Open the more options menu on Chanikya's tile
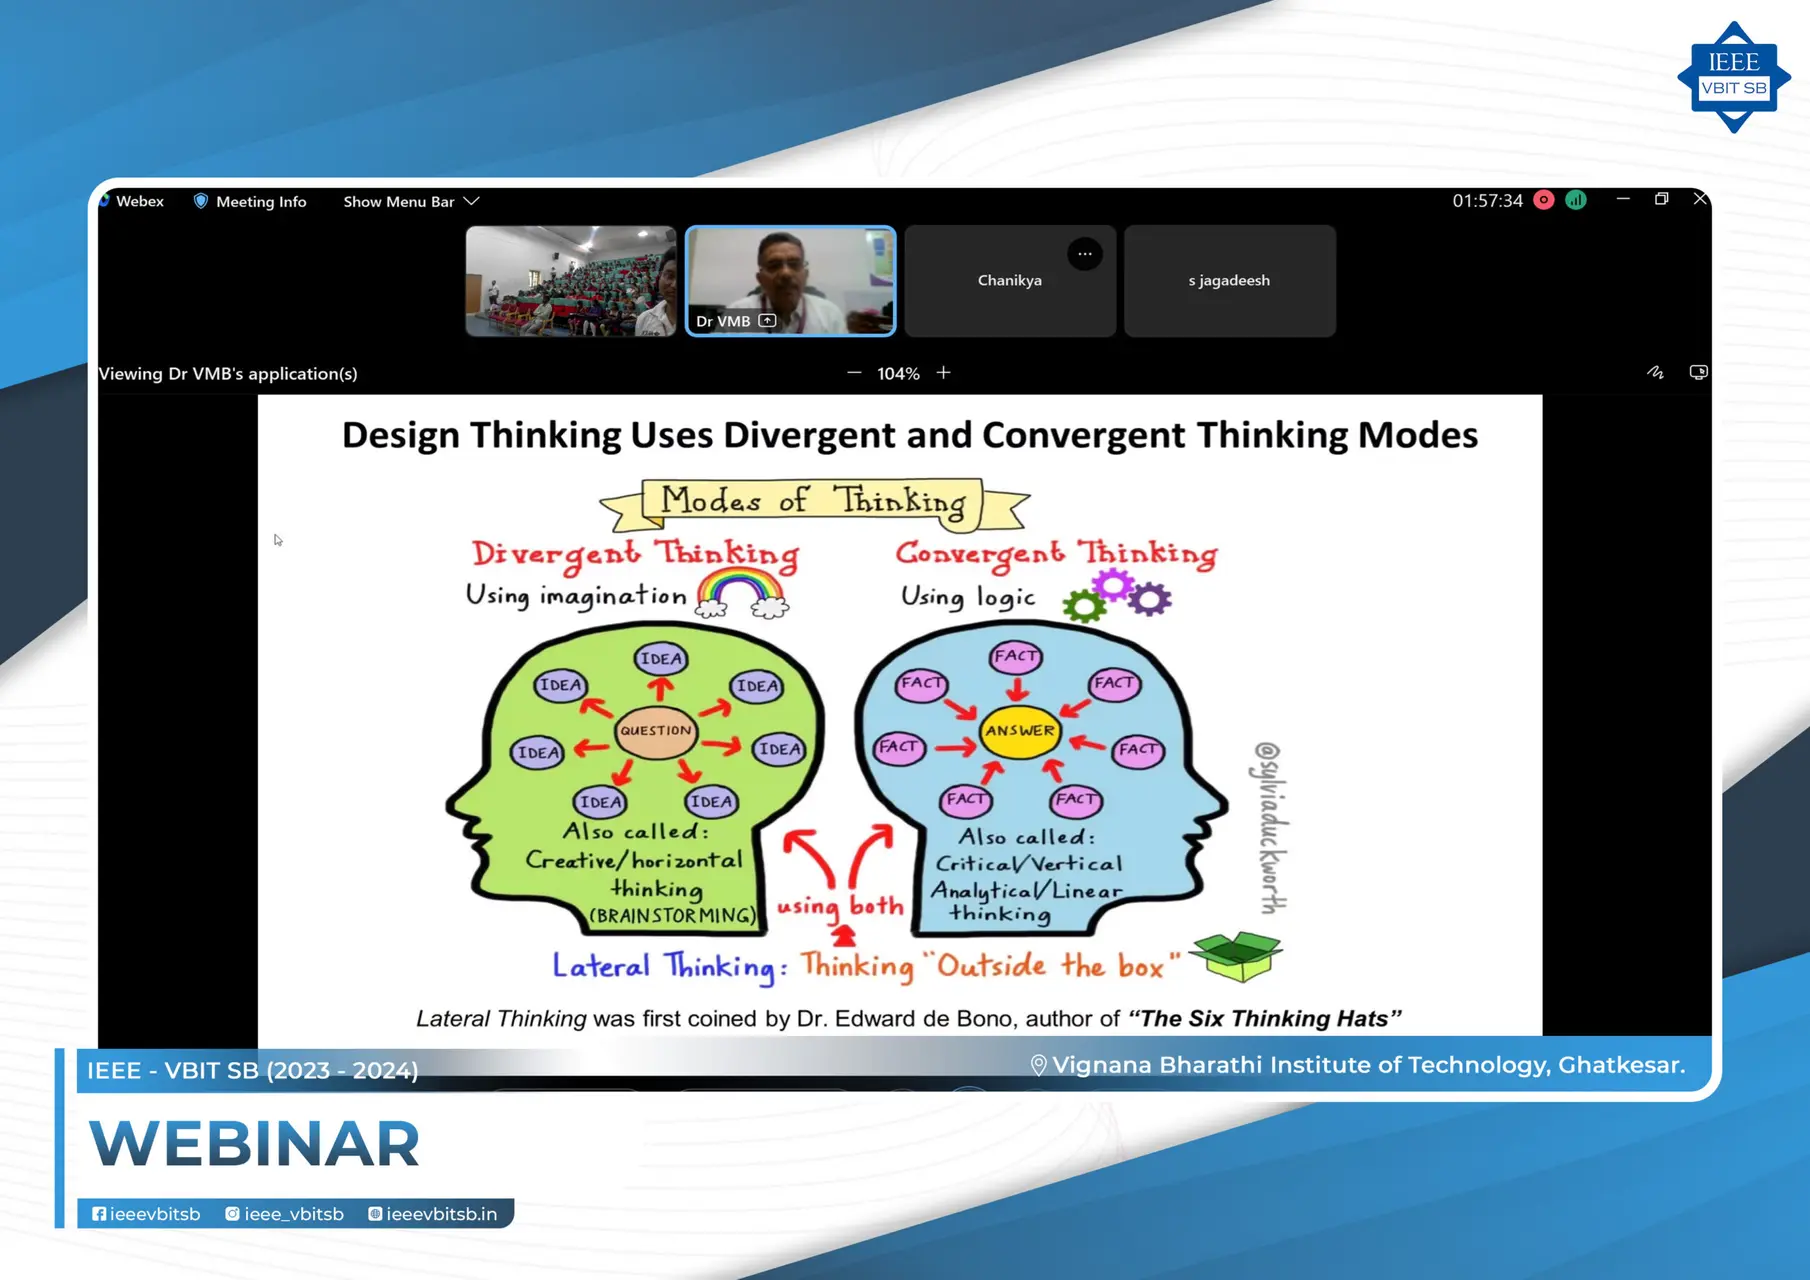Image resolution: width=1810 pixels, height=1280 pixels. pyautogui.click(x=1085, y=254)
